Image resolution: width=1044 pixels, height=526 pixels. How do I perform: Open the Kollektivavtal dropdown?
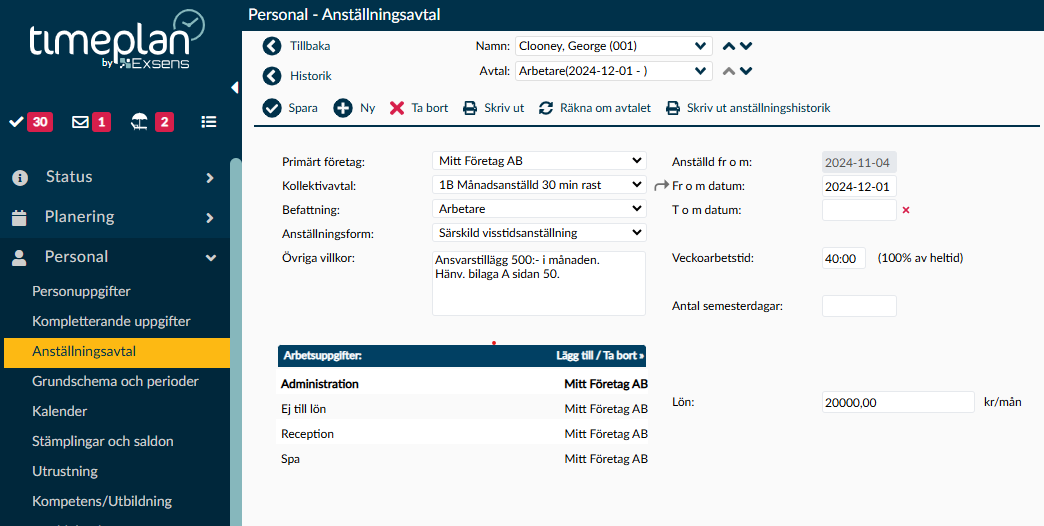(x=539, y=184)
